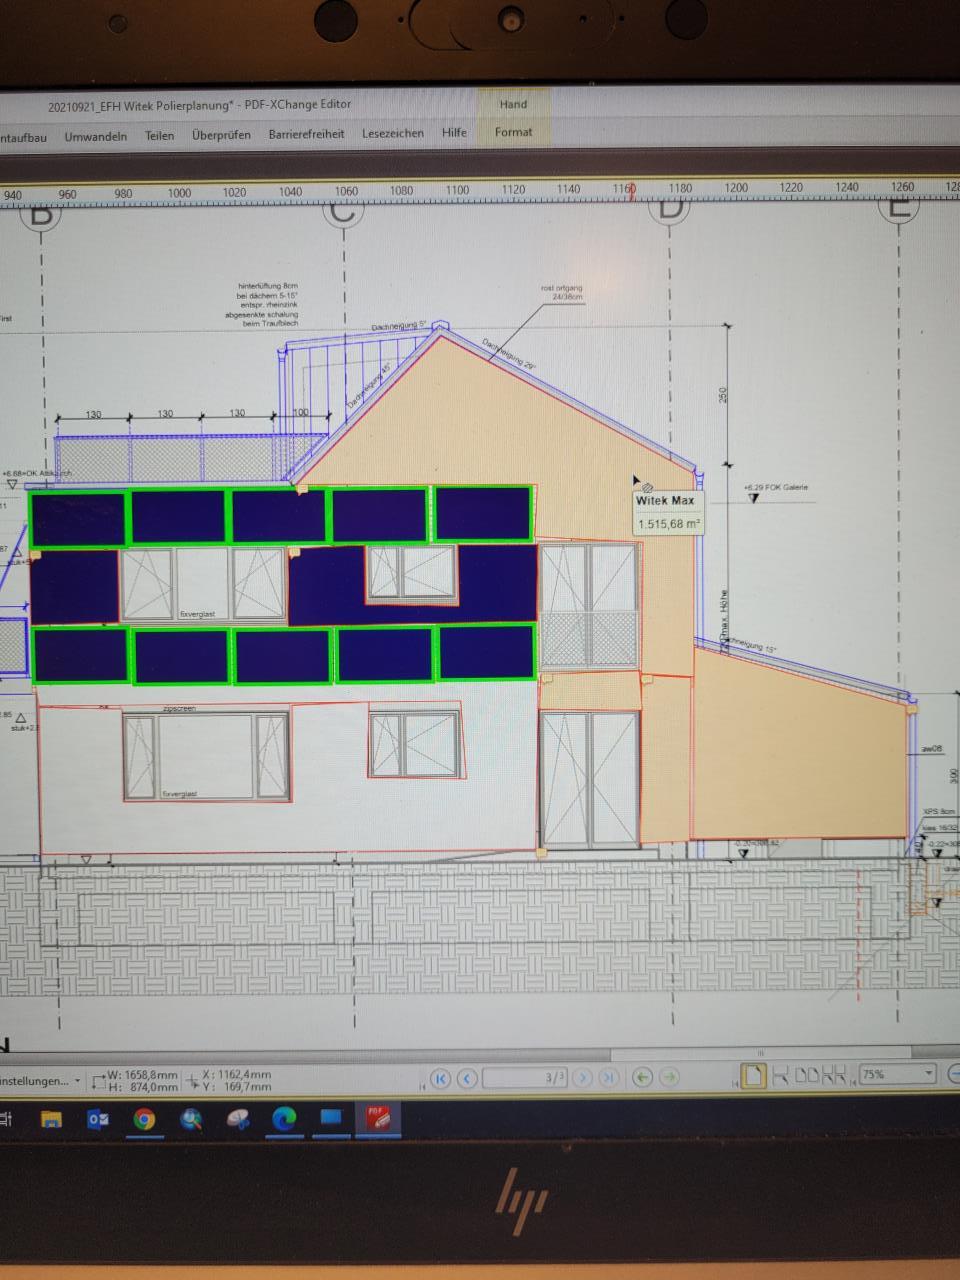
Task: Click the X: 1162,4mm coordinate readout
Action: pos(237,1075)
